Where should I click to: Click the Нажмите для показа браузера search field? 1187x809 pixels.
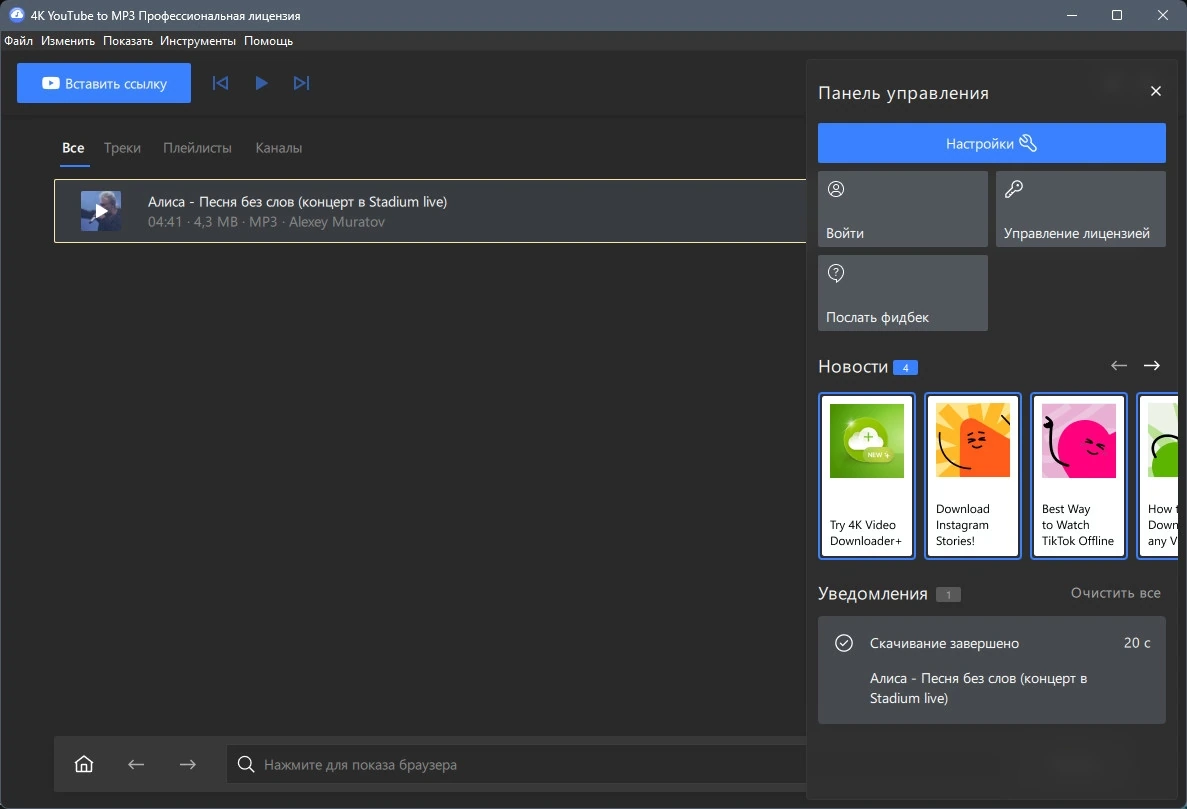point(516,764)
